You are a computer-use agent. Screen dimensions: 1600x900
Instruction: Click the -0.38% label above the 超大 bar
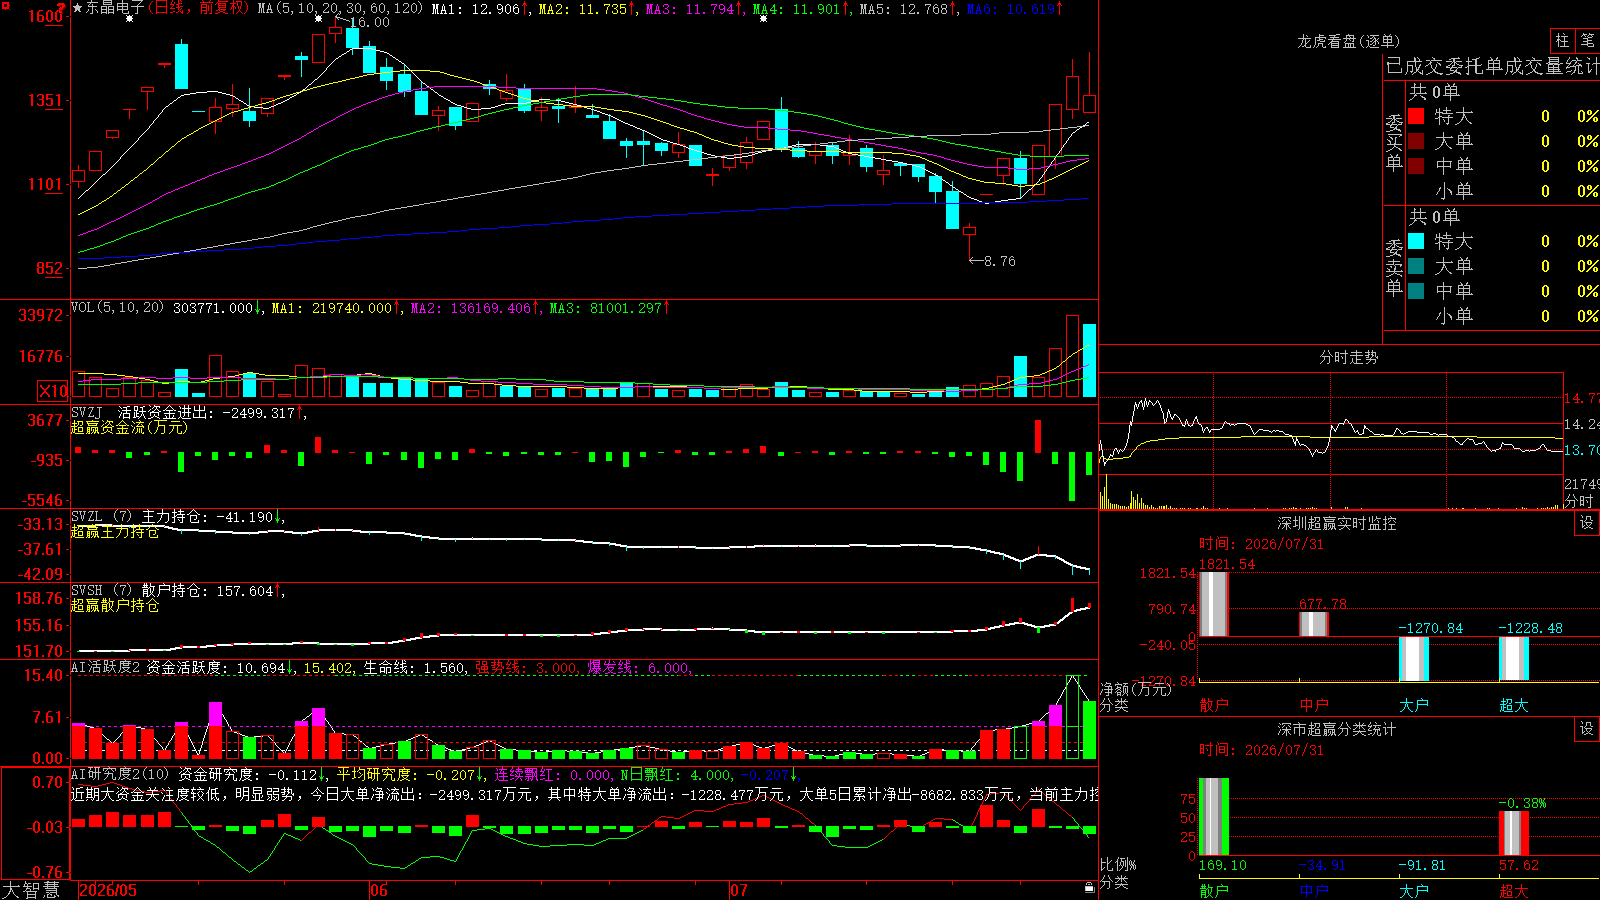pyautogui.click(x=1522, y=803)
